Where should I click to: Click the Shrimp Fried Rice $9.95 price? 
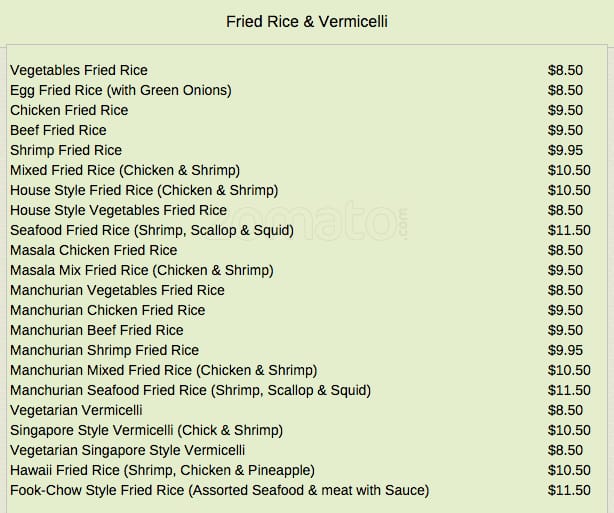point(565,150)
